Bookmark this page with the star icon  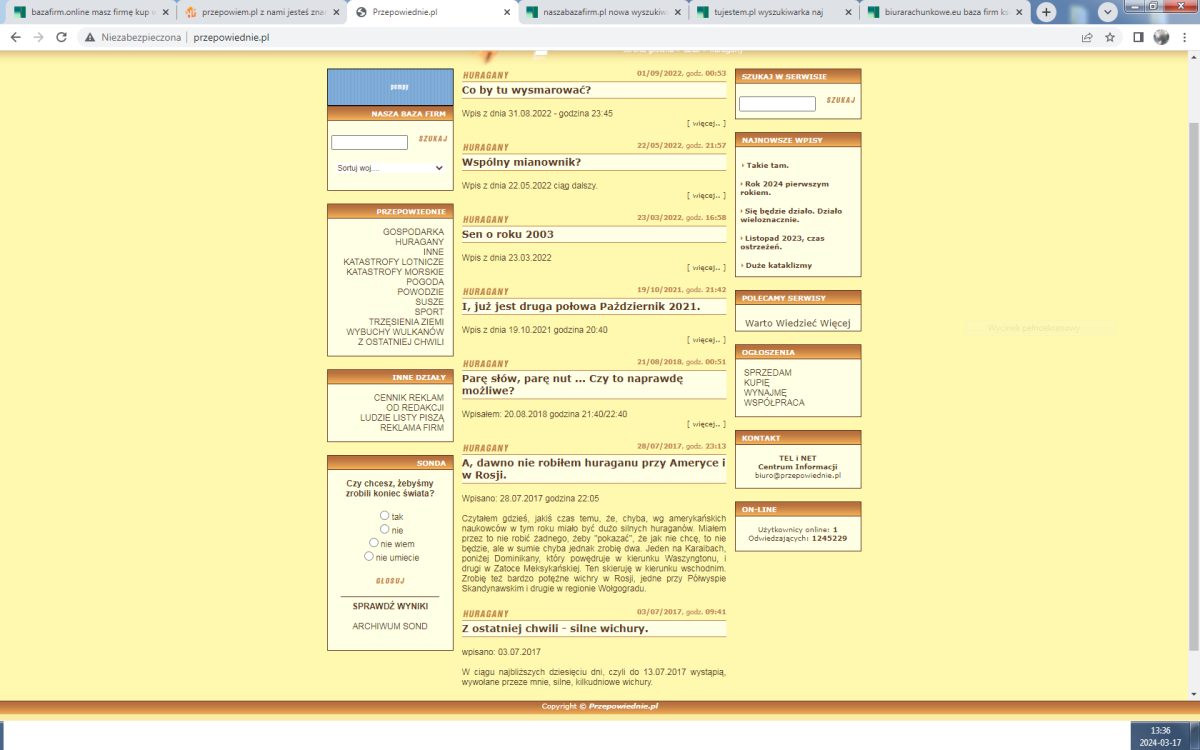pos(1110,37)
